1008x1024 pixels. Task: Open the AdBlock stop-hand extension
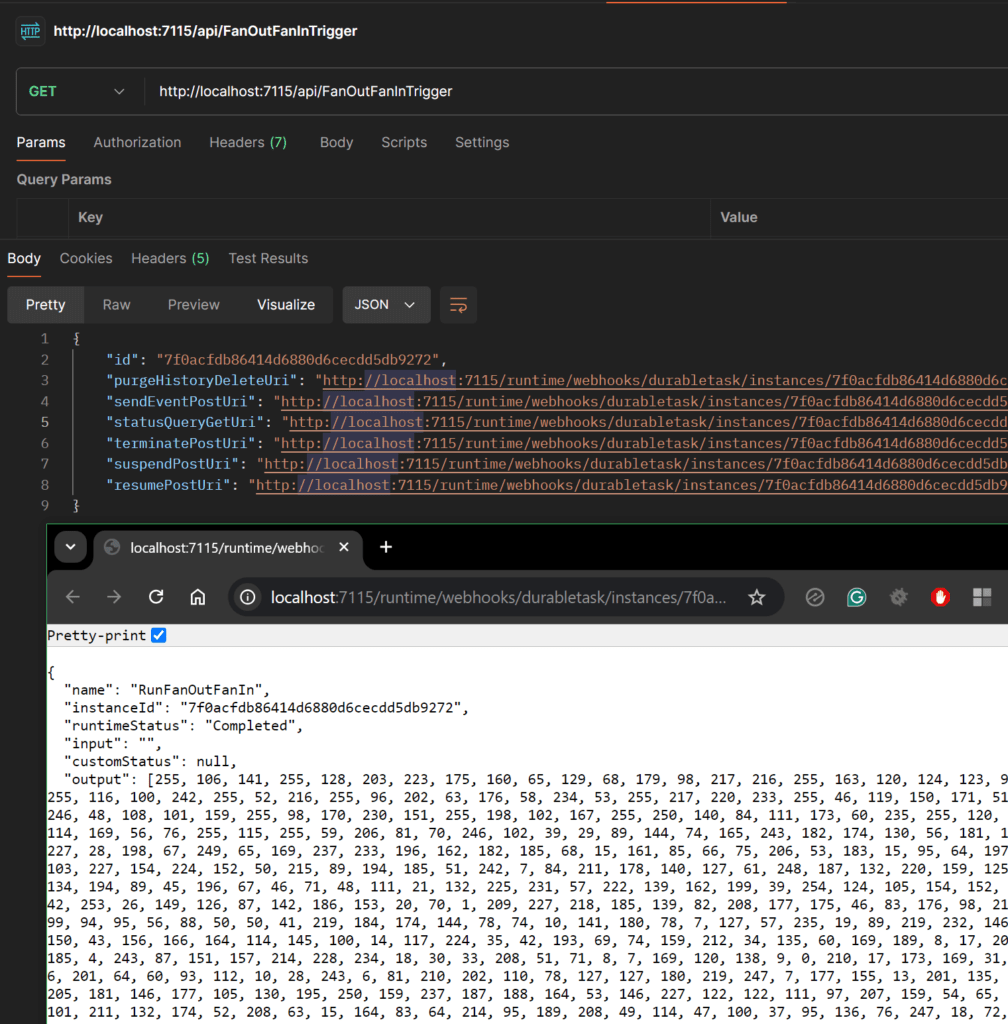(940, 597)
